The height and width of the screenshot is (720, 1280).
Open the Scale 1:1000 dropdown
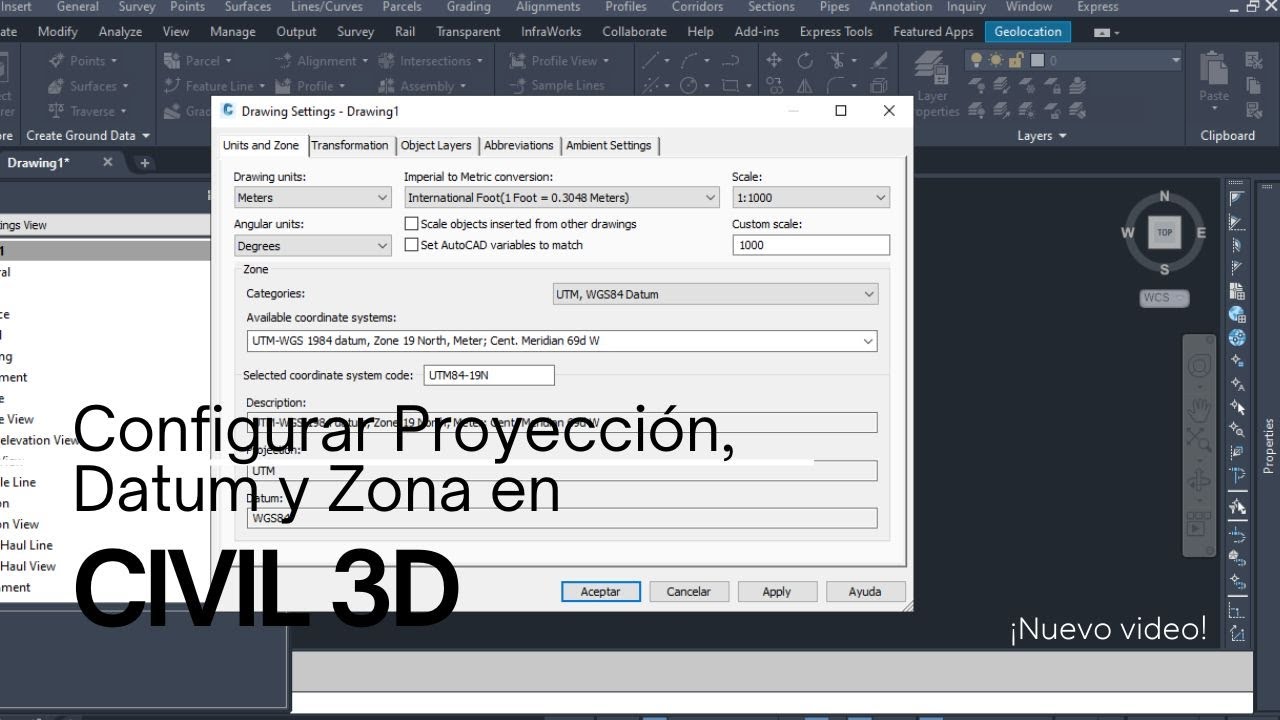coord(811,198)
